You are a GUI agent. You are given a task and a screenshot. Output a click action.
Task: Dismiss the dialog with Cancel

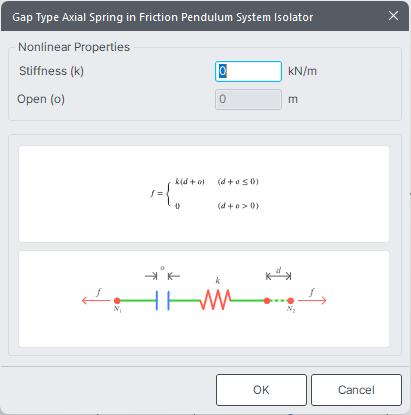356,390
